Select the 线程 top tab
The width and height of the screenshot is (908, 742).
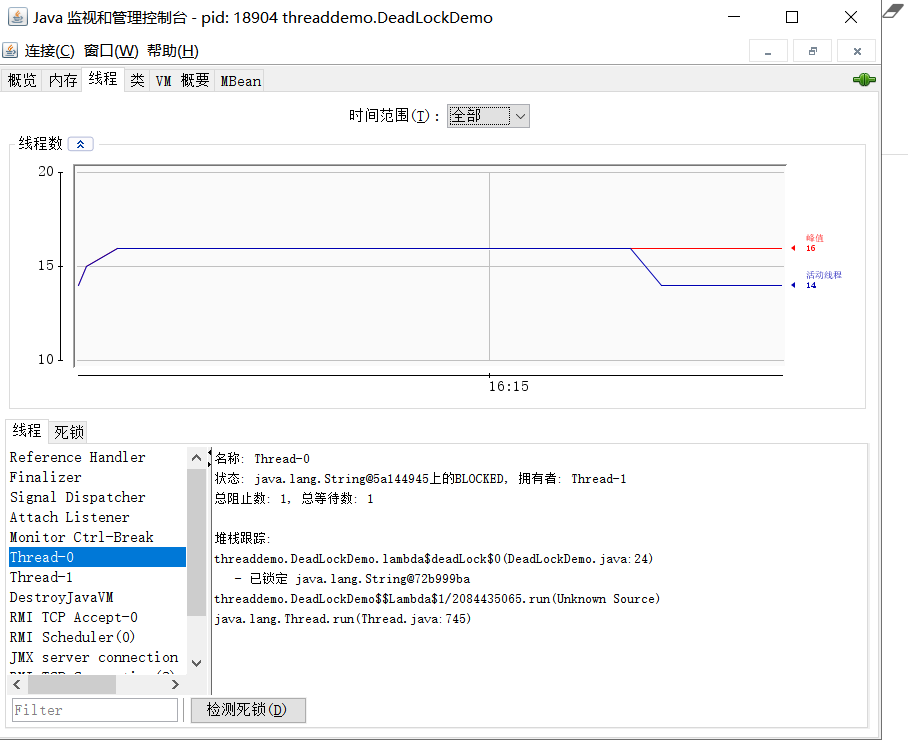(x=103, y=79)
